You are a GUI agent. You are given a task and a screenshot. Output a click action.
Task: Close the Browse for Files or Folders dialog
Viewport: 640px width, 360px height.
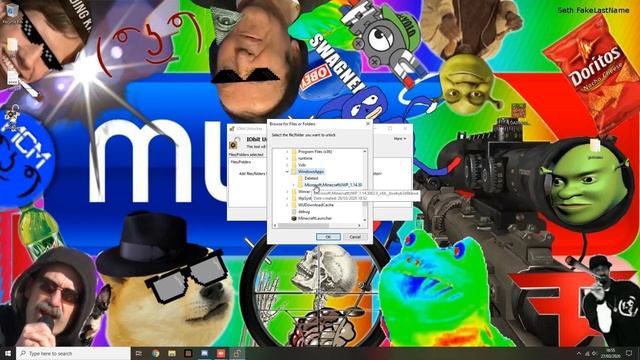point(368,124)
